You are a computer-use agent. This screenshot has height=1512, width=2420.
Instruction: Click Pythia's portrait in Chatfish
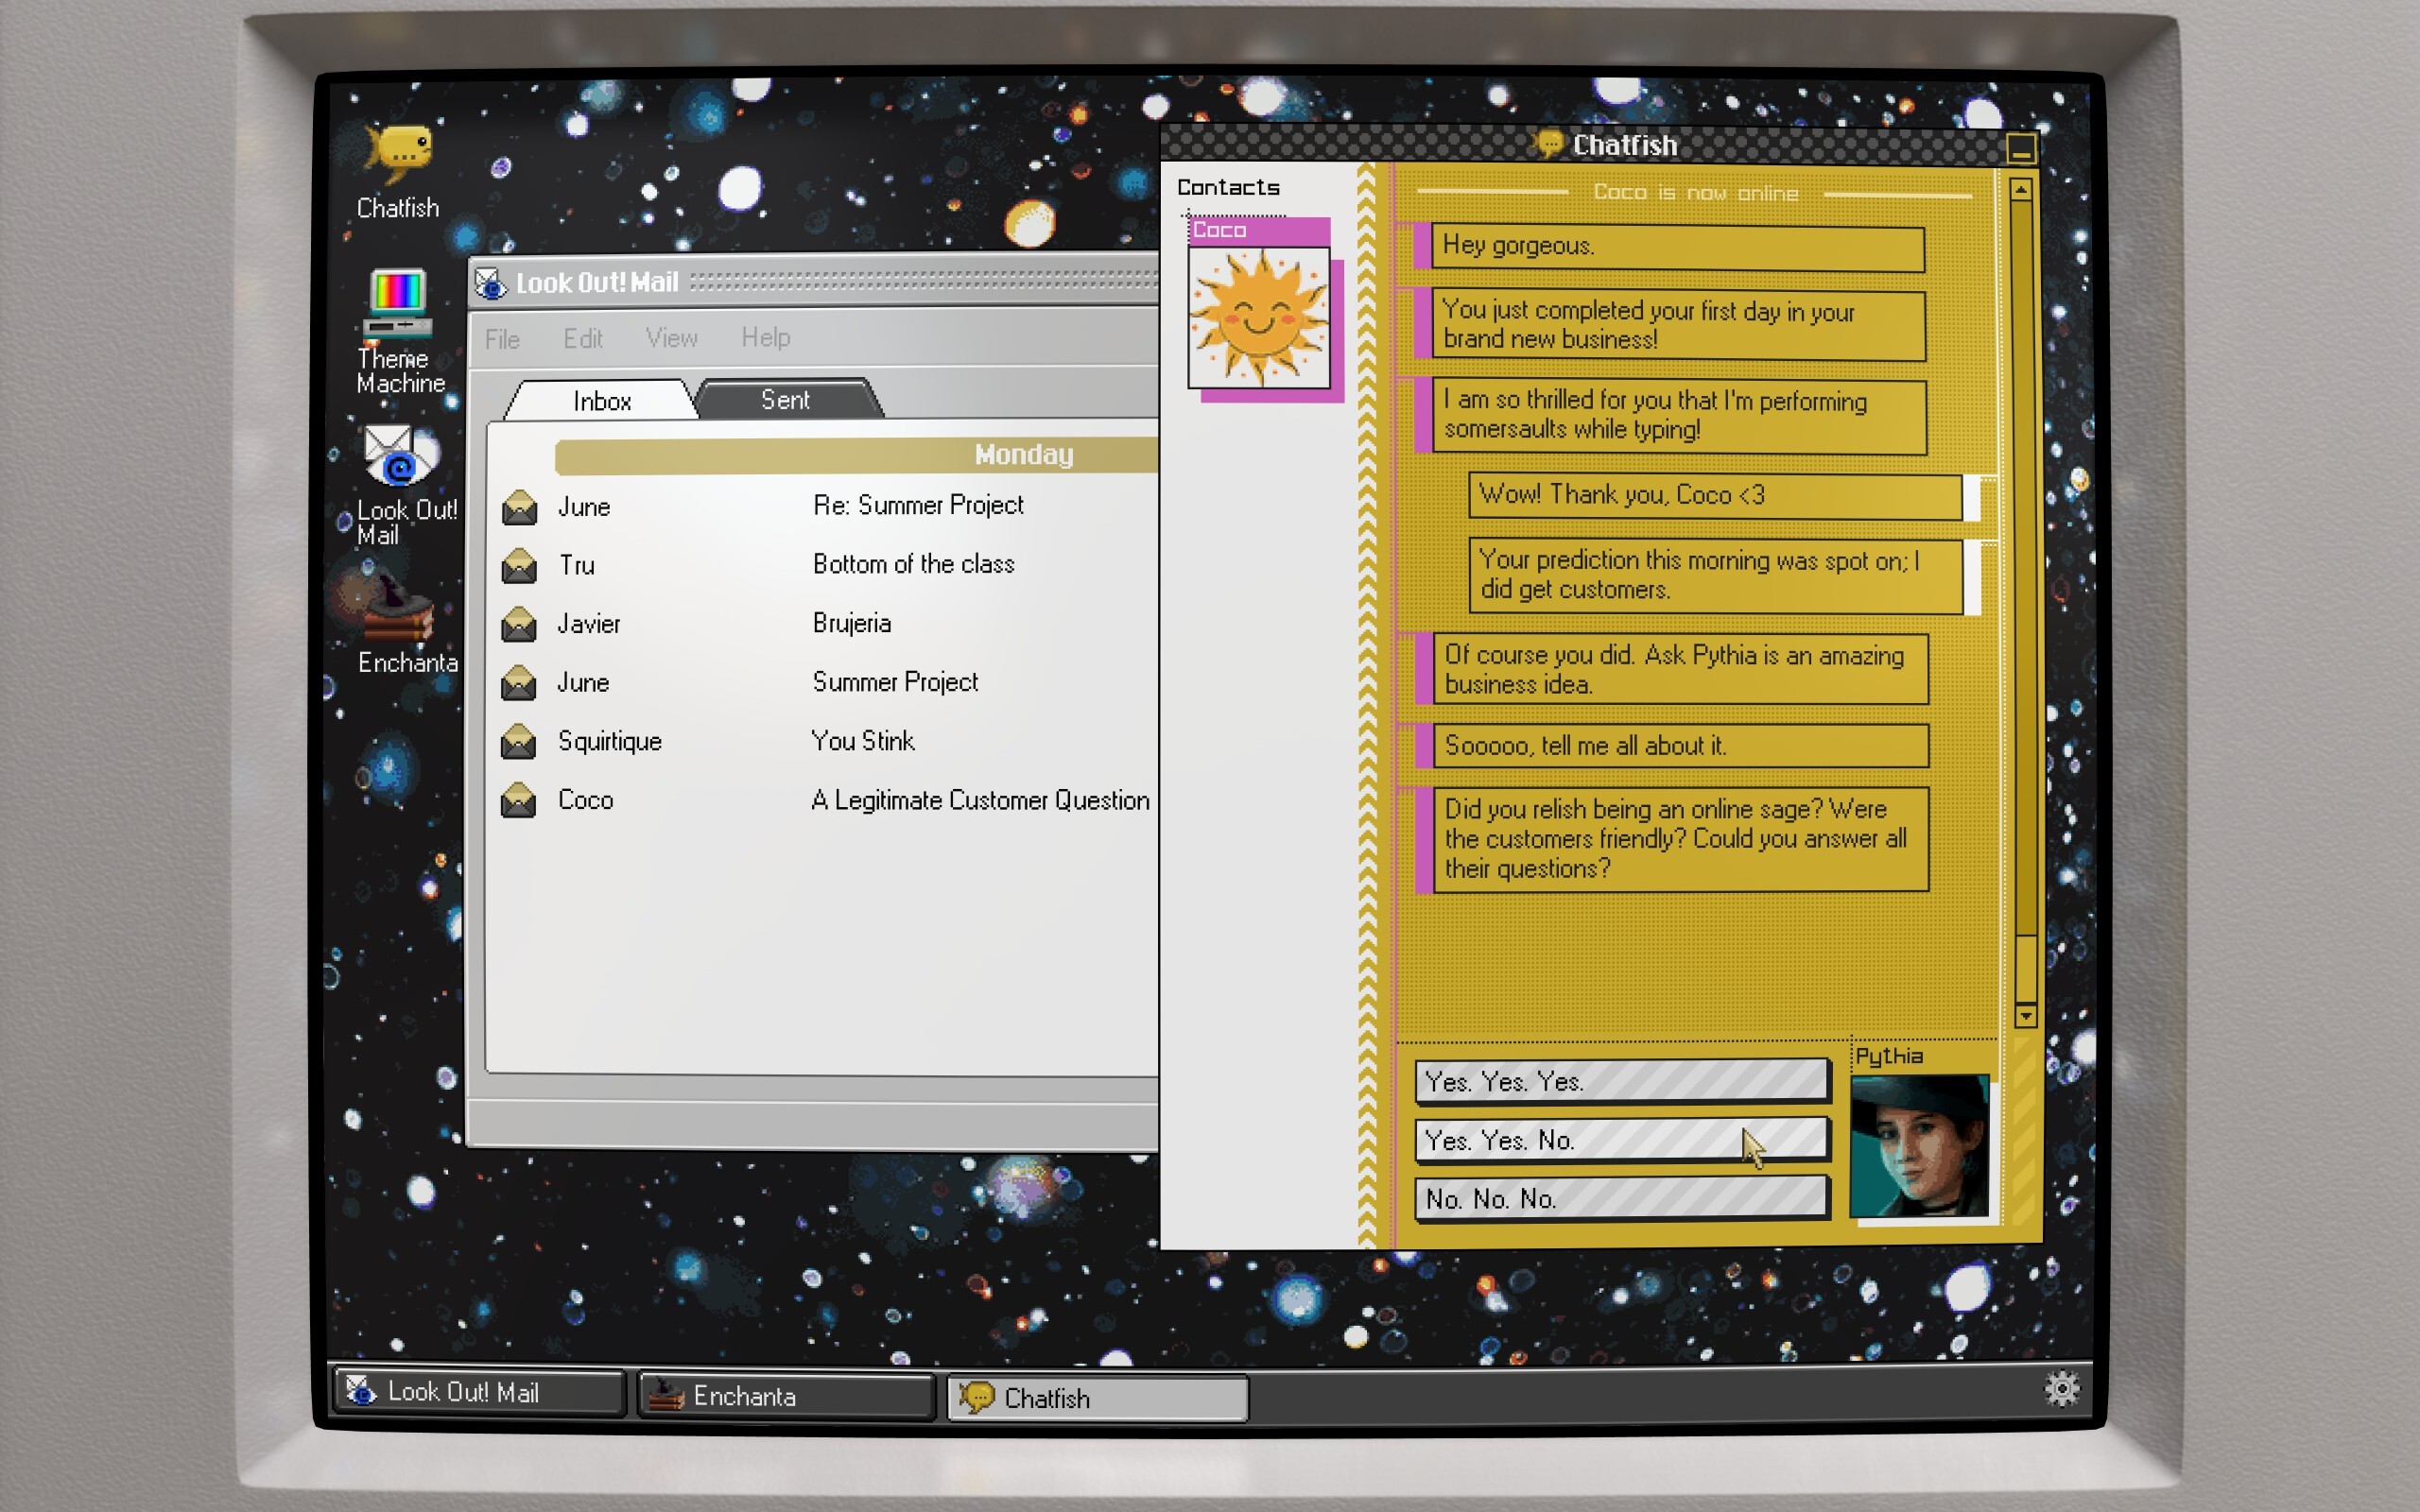(x=1919, y=1146)
